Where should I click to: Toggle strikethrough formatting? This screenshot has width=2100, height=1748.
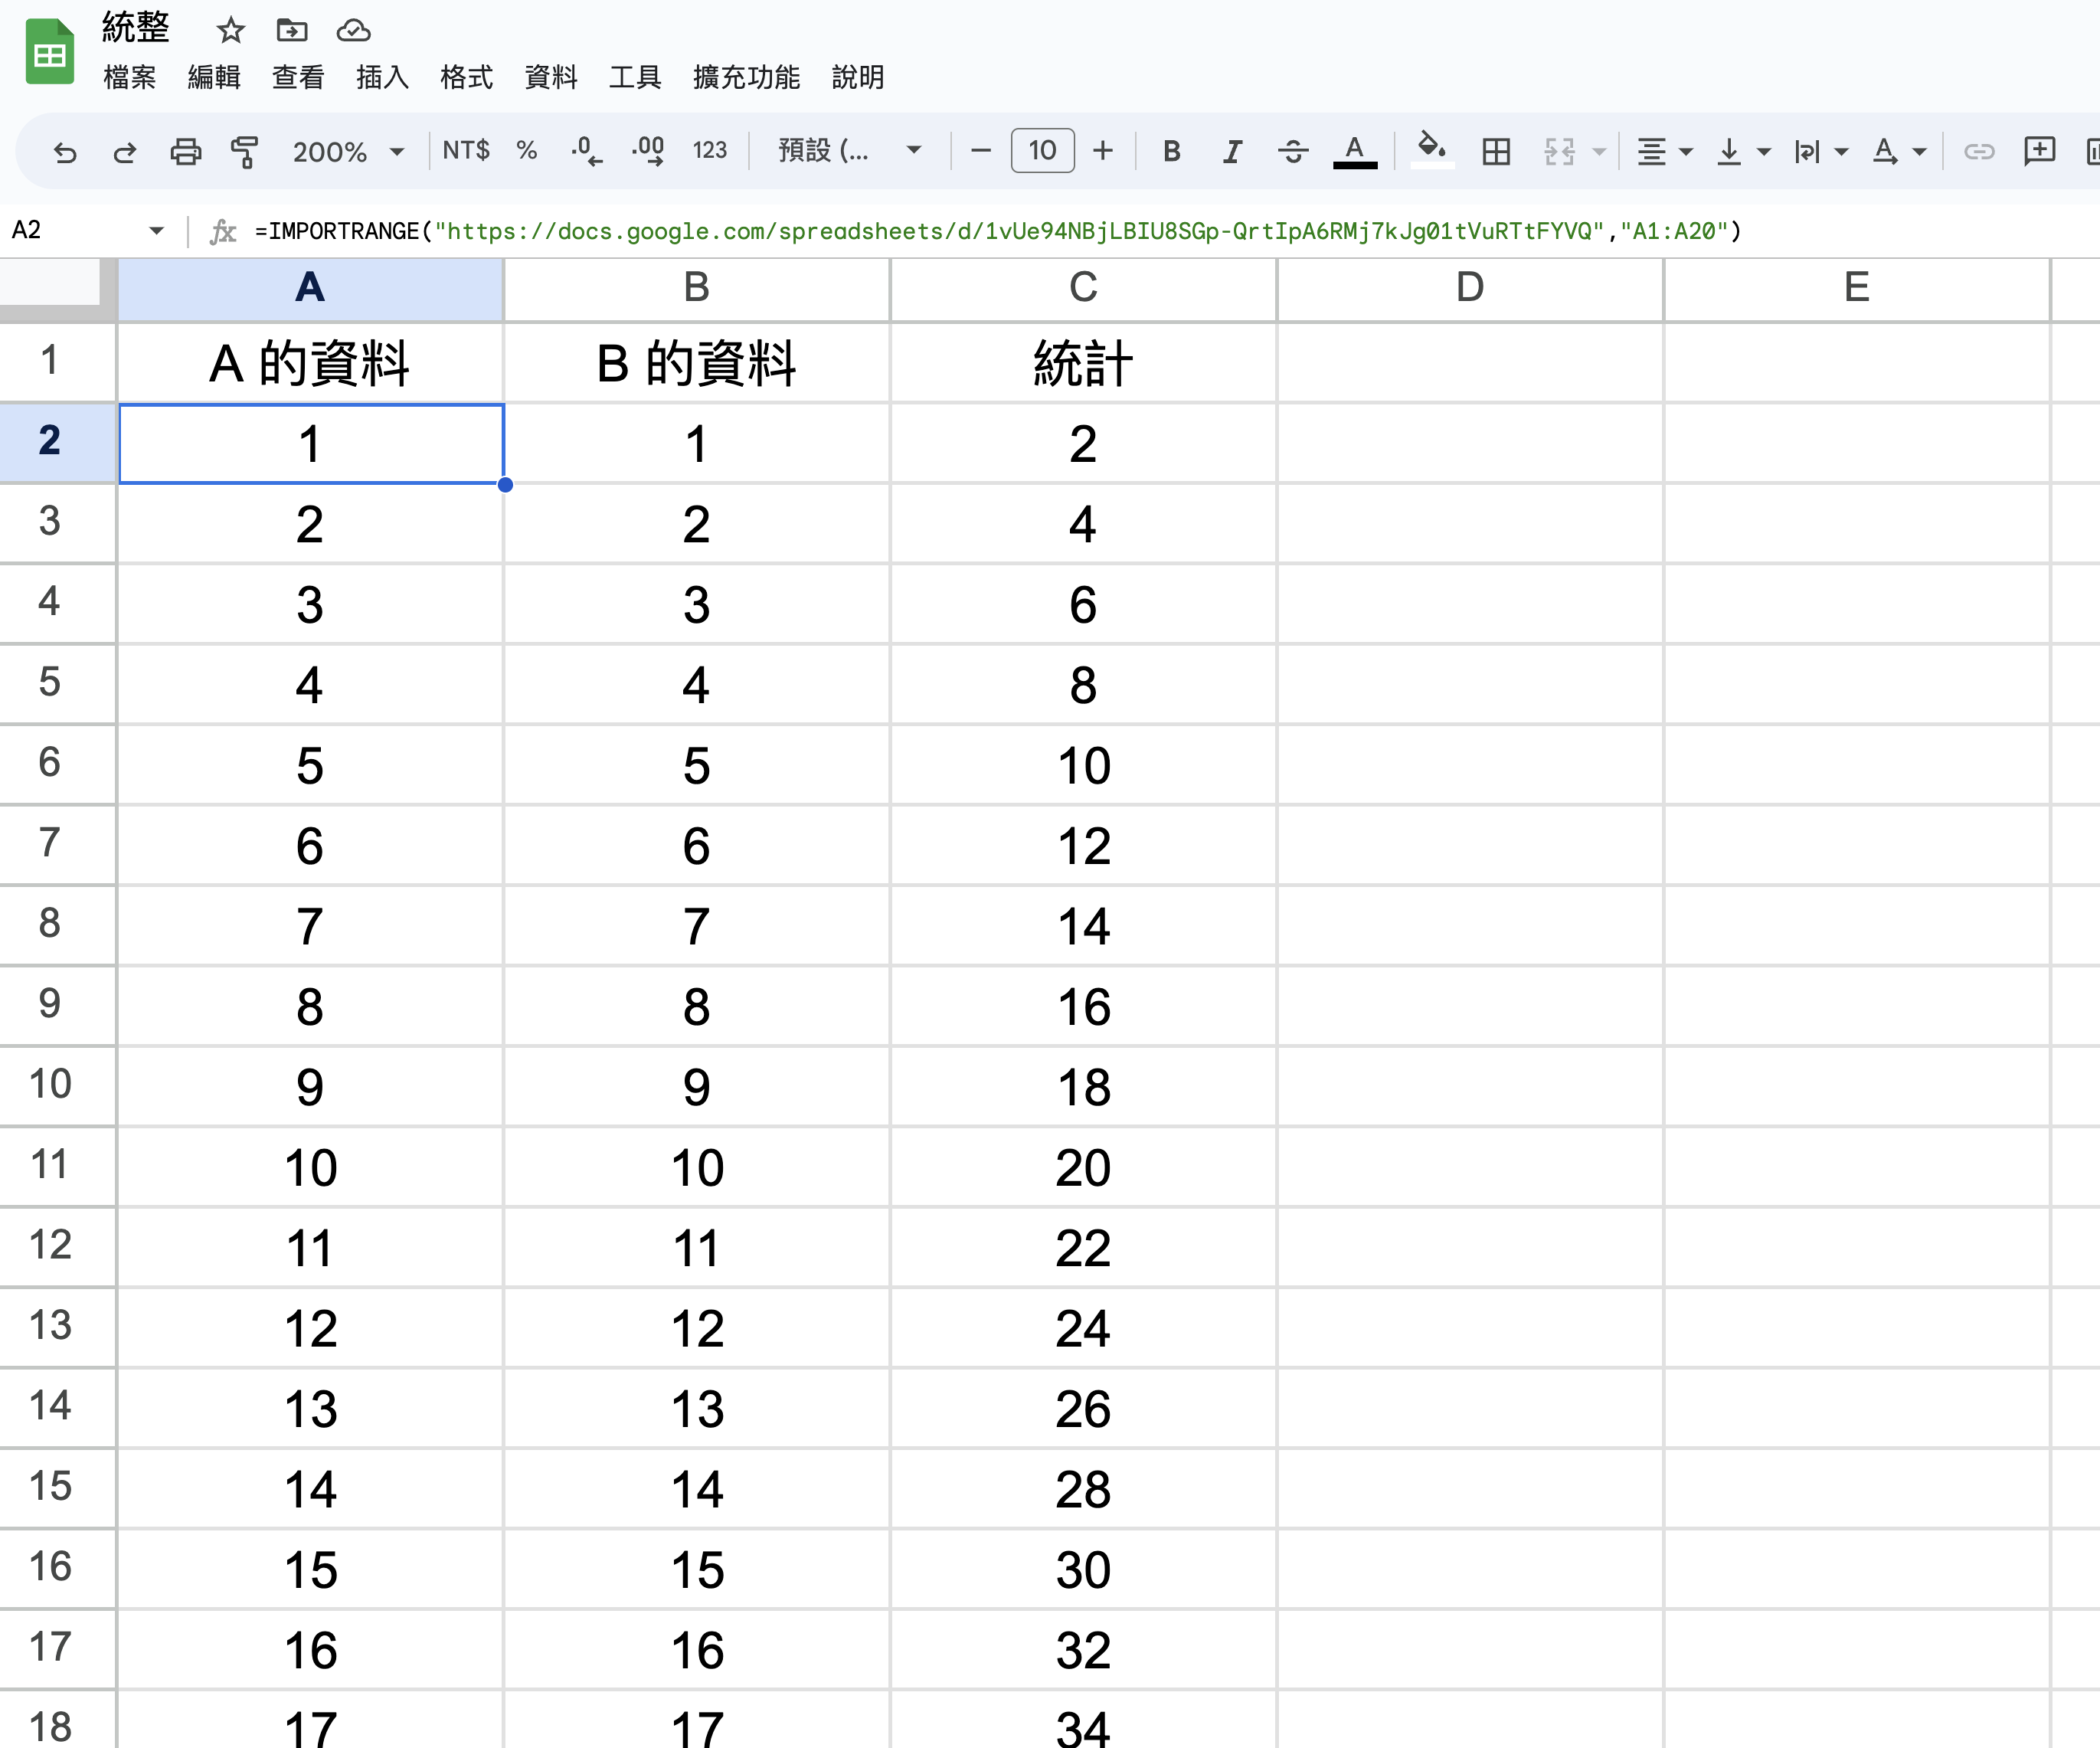pyautogui.click(x=1293, y=152)
